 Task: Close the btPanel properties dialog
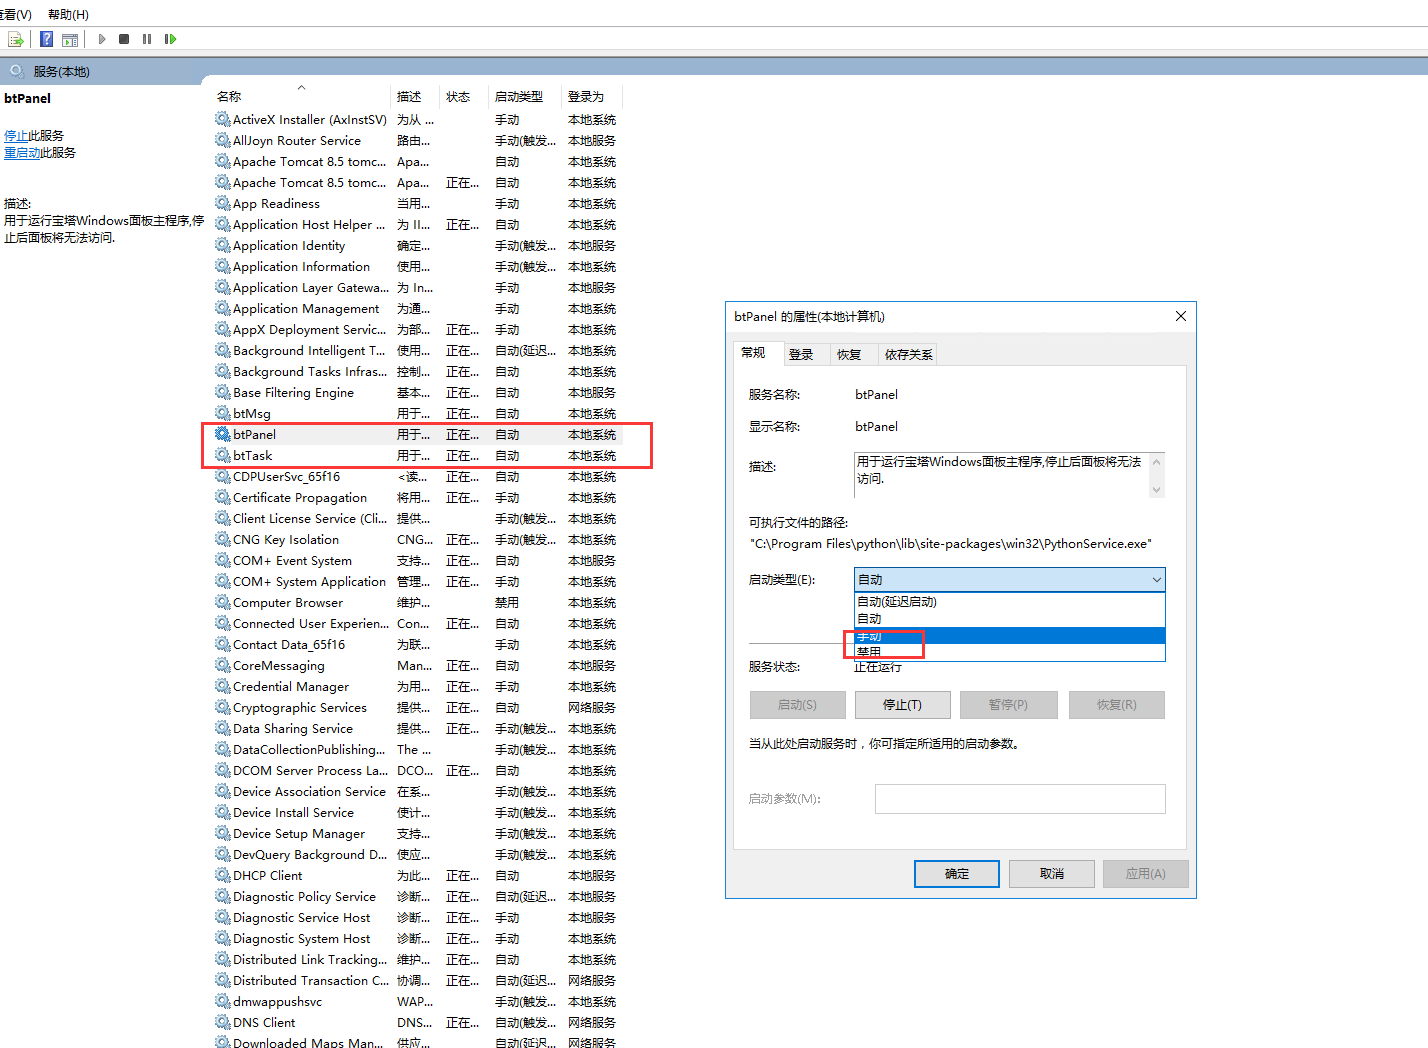[x=1181, y=316]
